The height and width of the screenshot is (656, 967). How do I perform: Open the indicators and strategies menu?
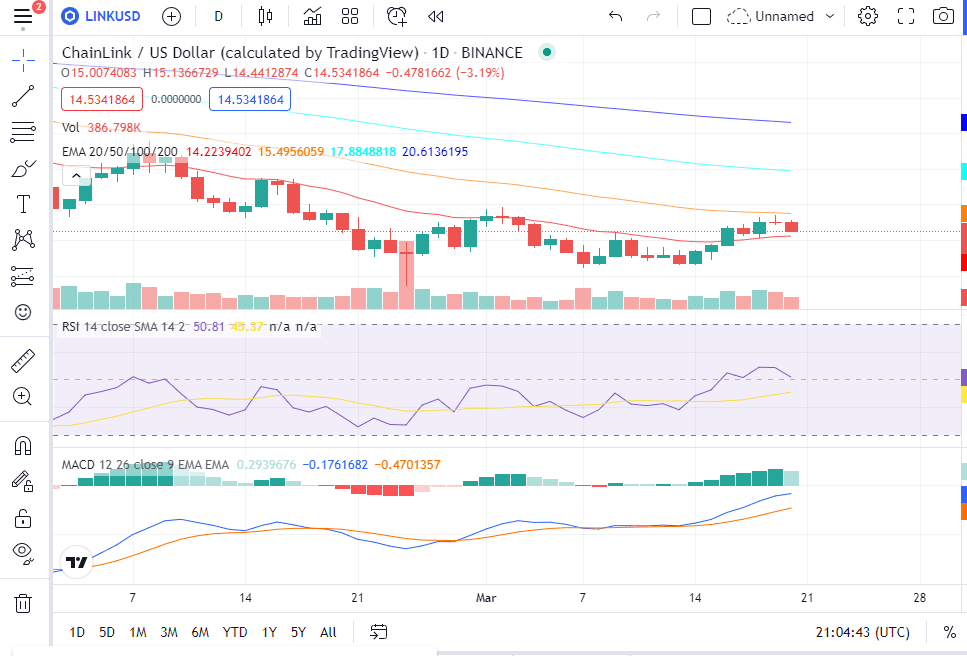[312, 17]
